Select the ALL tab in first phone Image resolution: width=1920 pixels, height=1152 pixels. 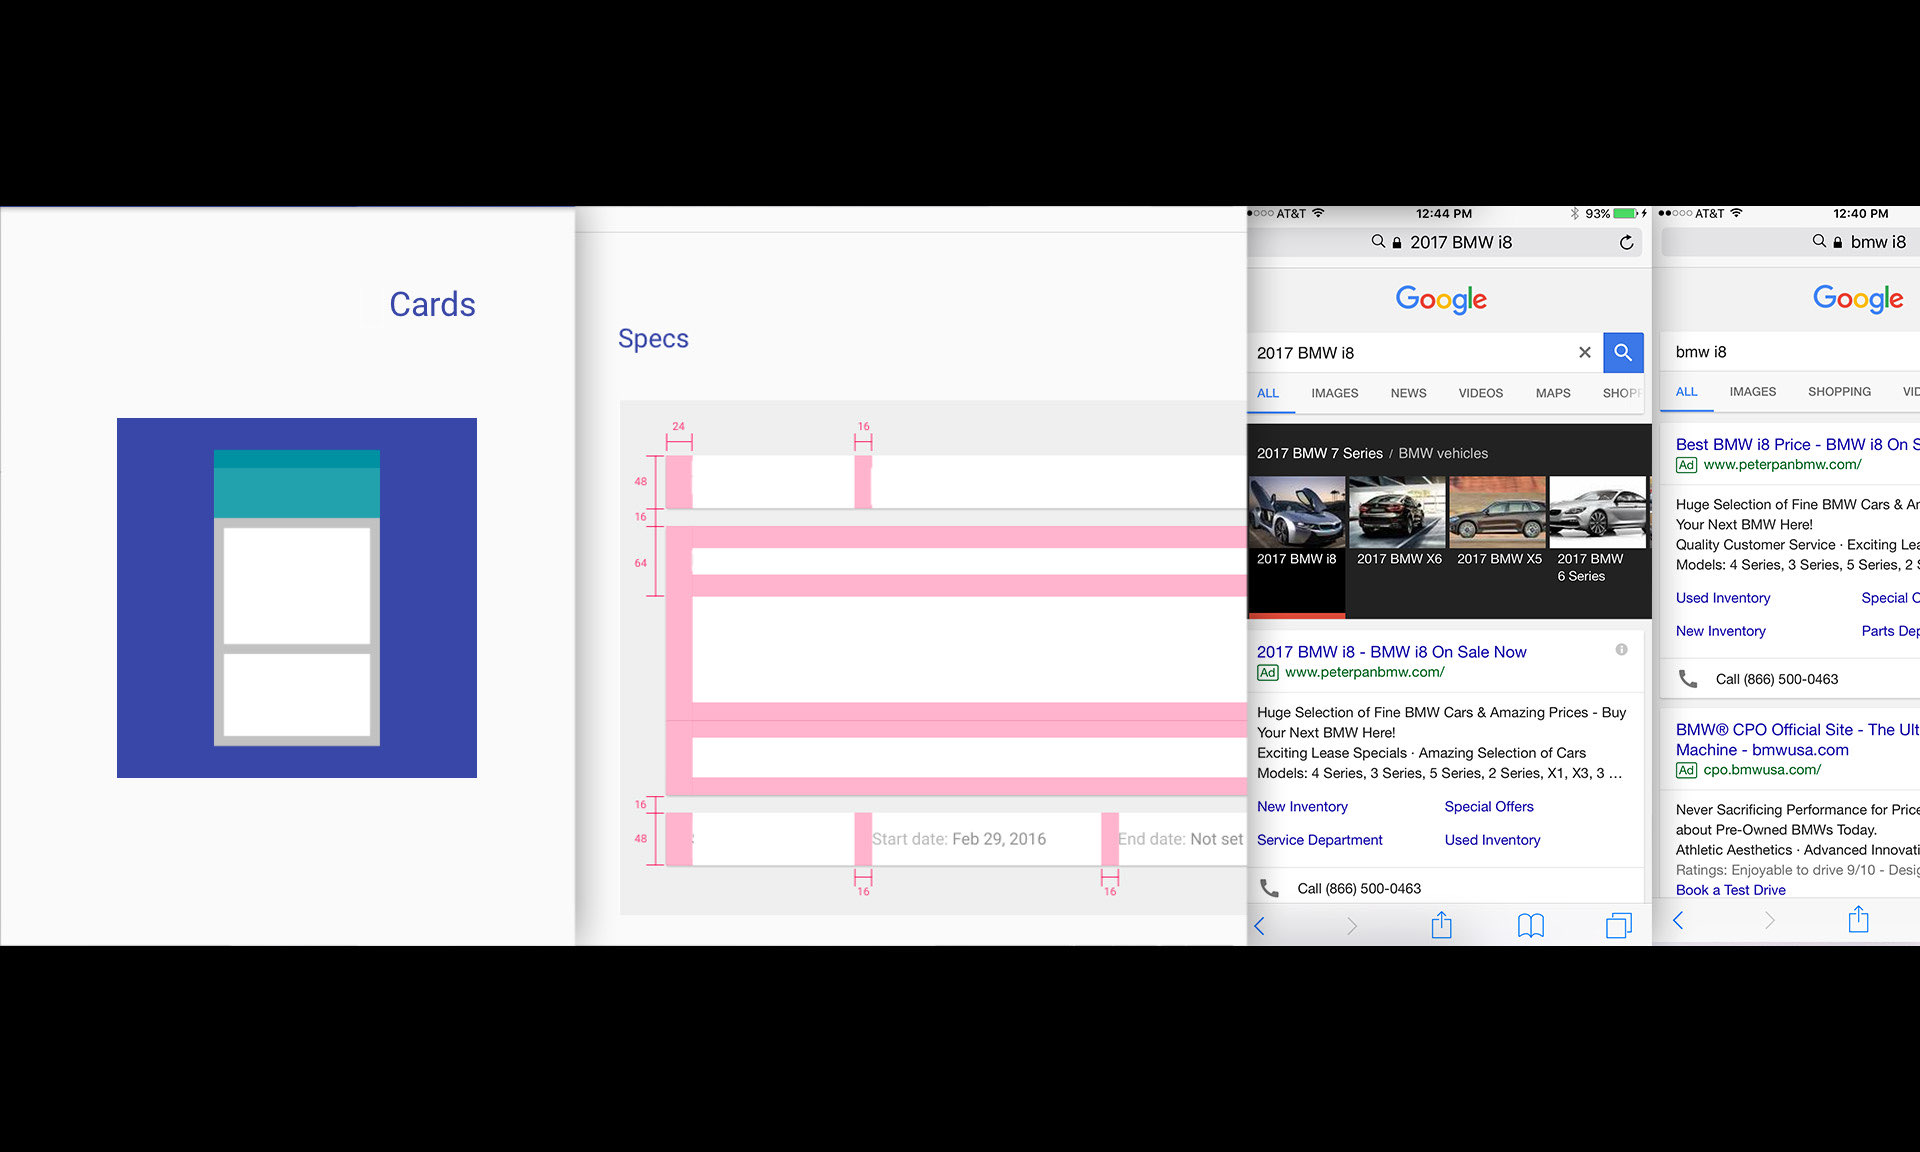1268,393
